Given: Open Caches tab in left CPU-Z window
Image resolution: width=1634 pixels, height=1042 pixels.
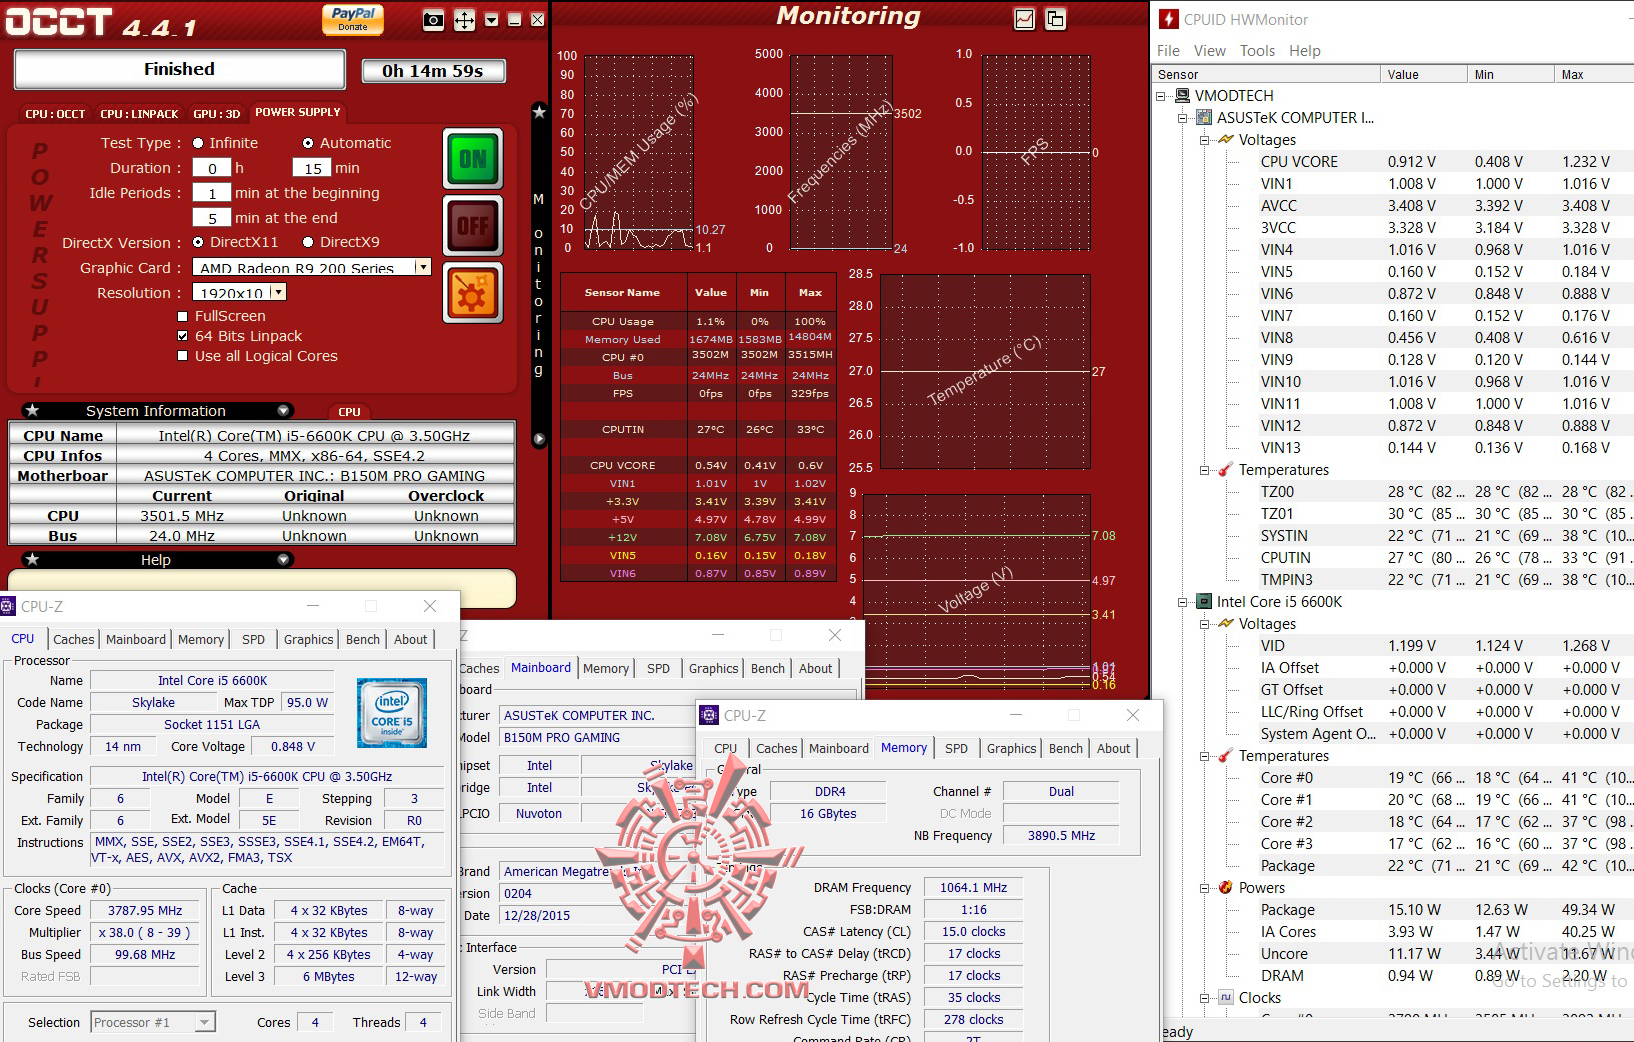Looking at the screenshot, I should click(73, 640).
